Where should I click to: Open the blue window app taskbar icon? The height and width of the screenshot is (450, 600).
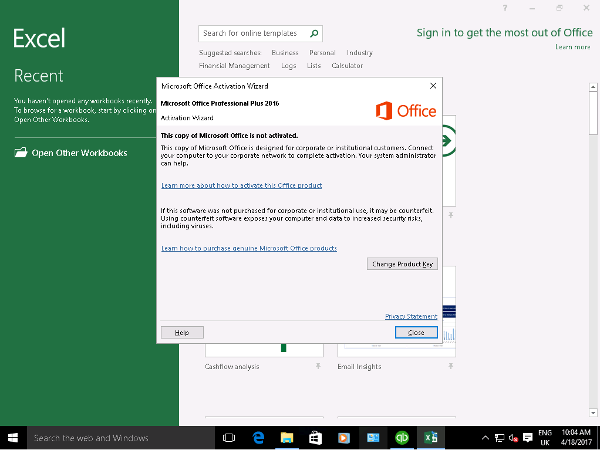(x=373, y=438)
